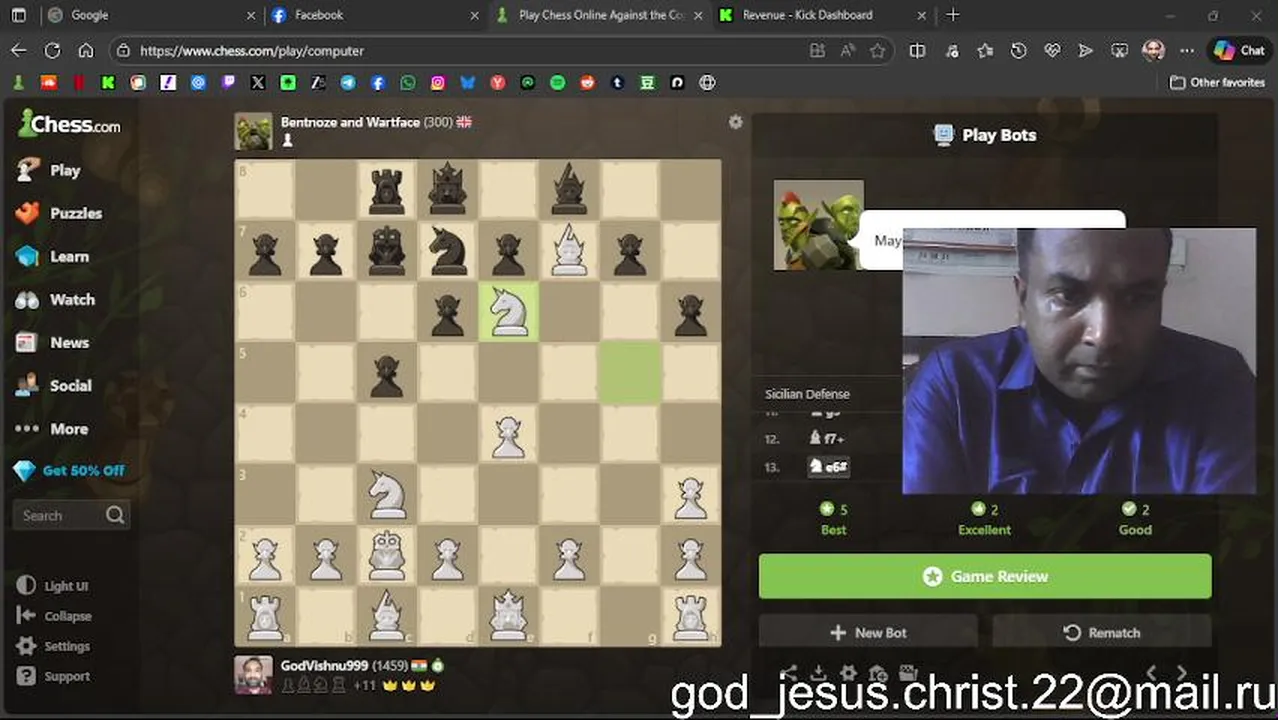Click the share game icon
The height and width of the screenshot is (720, 1278).
[789, 674]
